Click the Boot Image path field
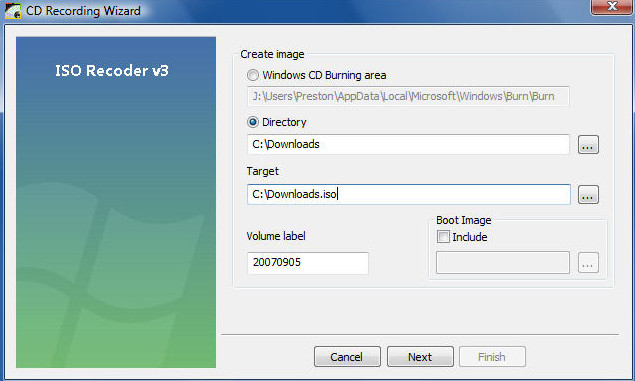This screenshot has width=635, height=381. (x=503, y=263)
